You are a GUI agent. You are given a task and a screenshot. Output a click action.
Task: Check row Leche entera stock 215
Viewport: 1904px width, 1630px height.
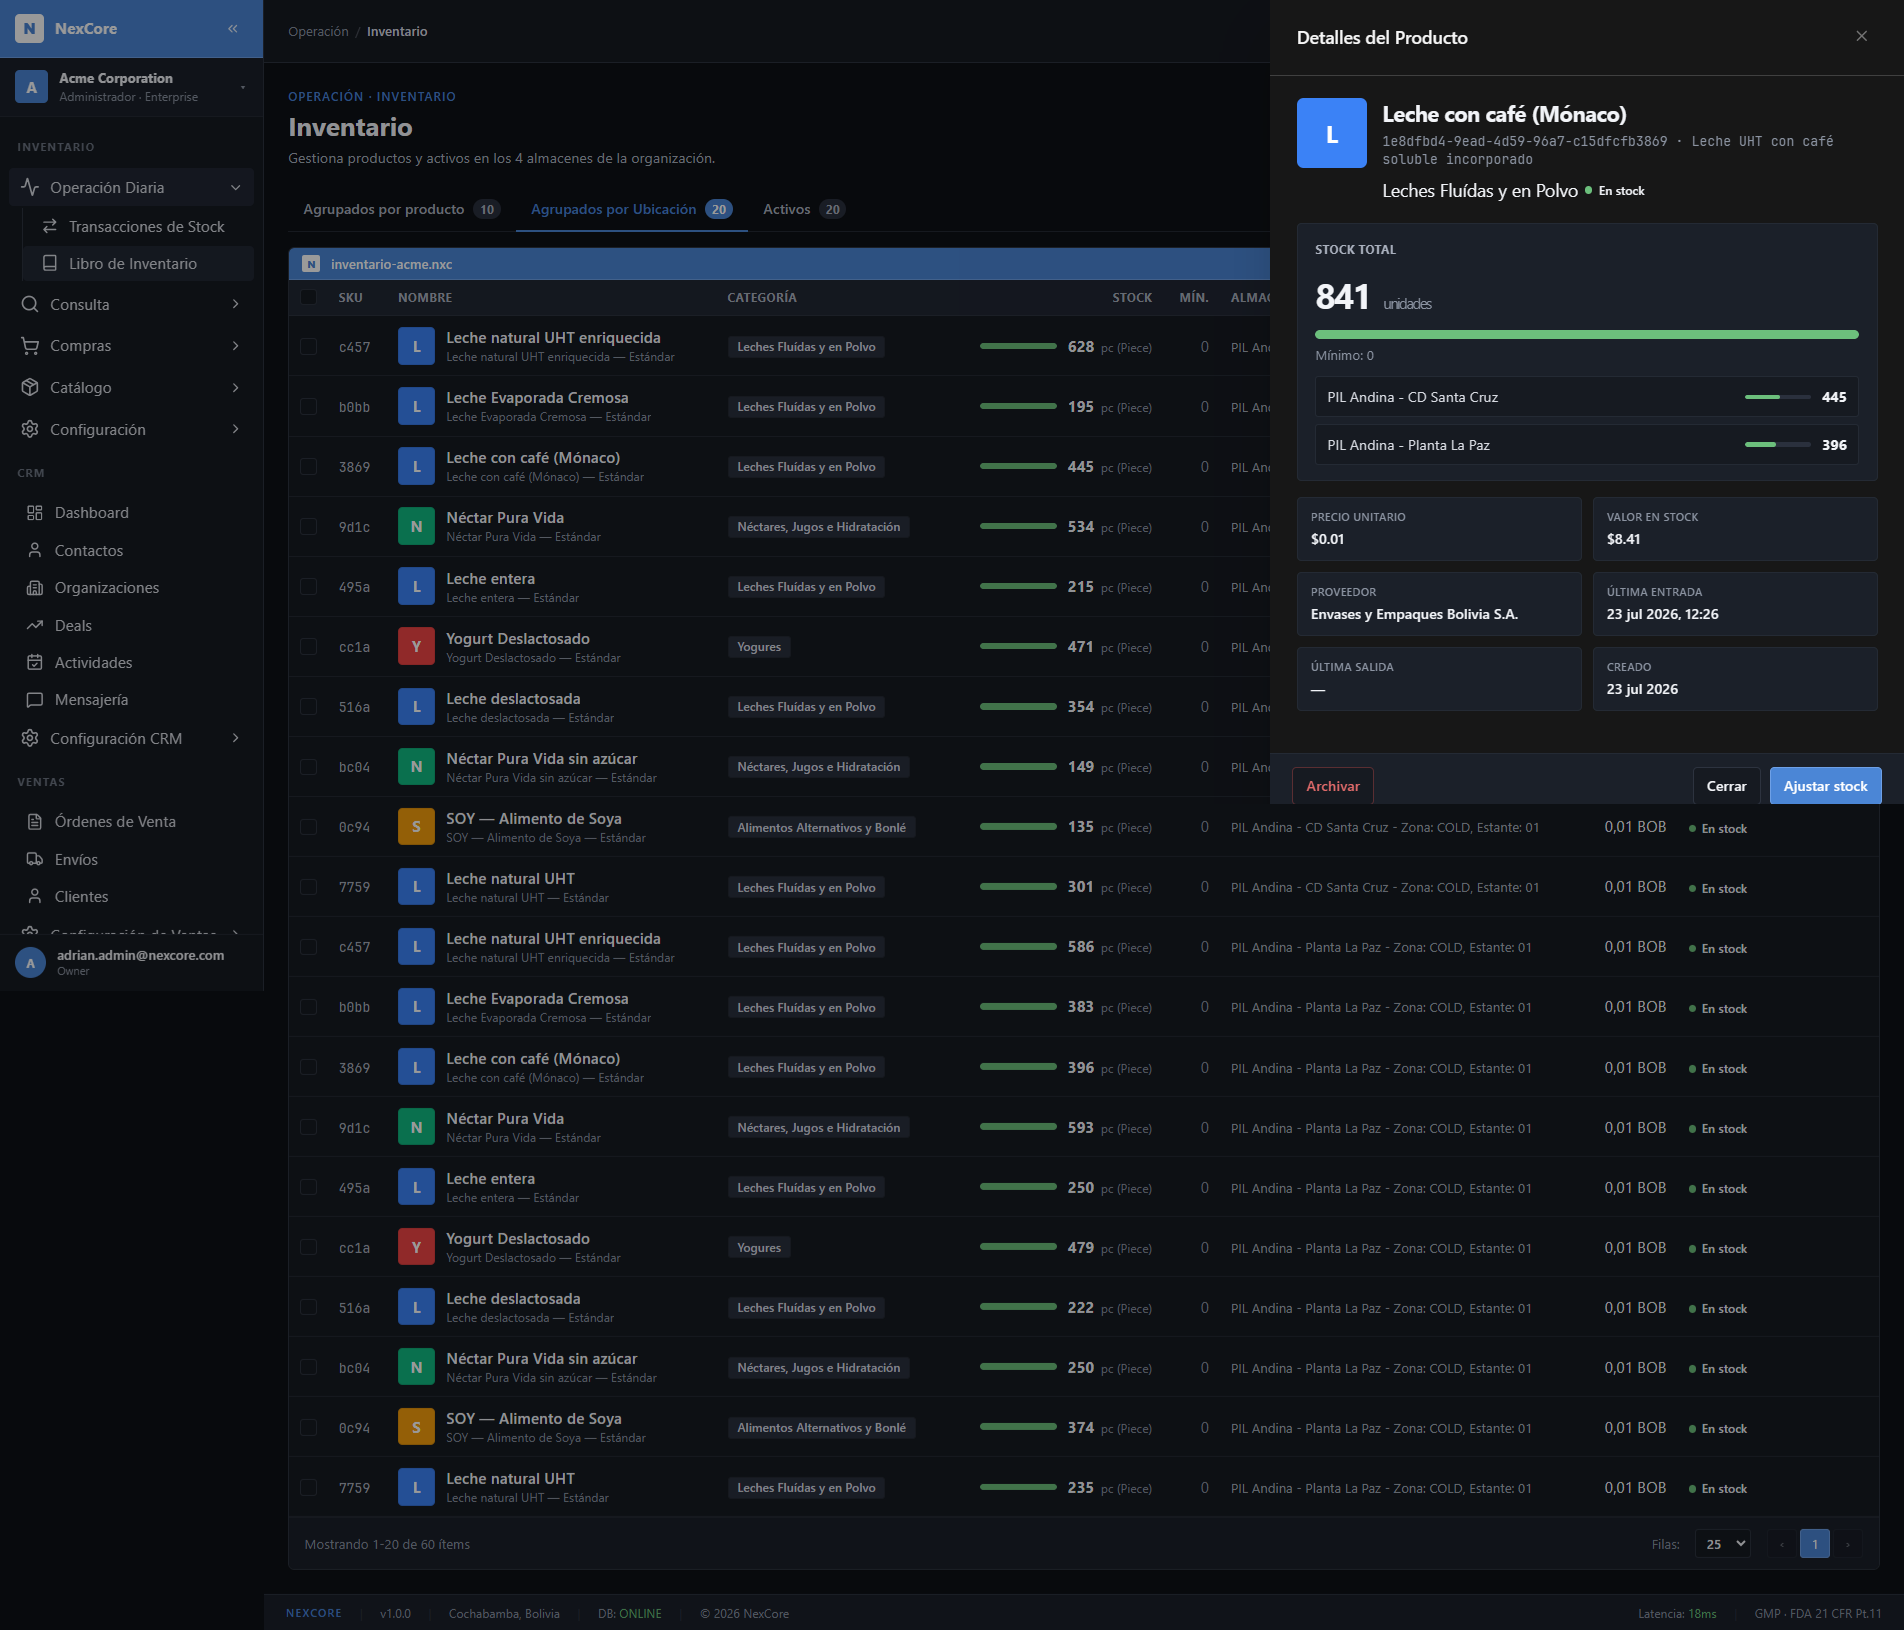(x=308, y=586)
